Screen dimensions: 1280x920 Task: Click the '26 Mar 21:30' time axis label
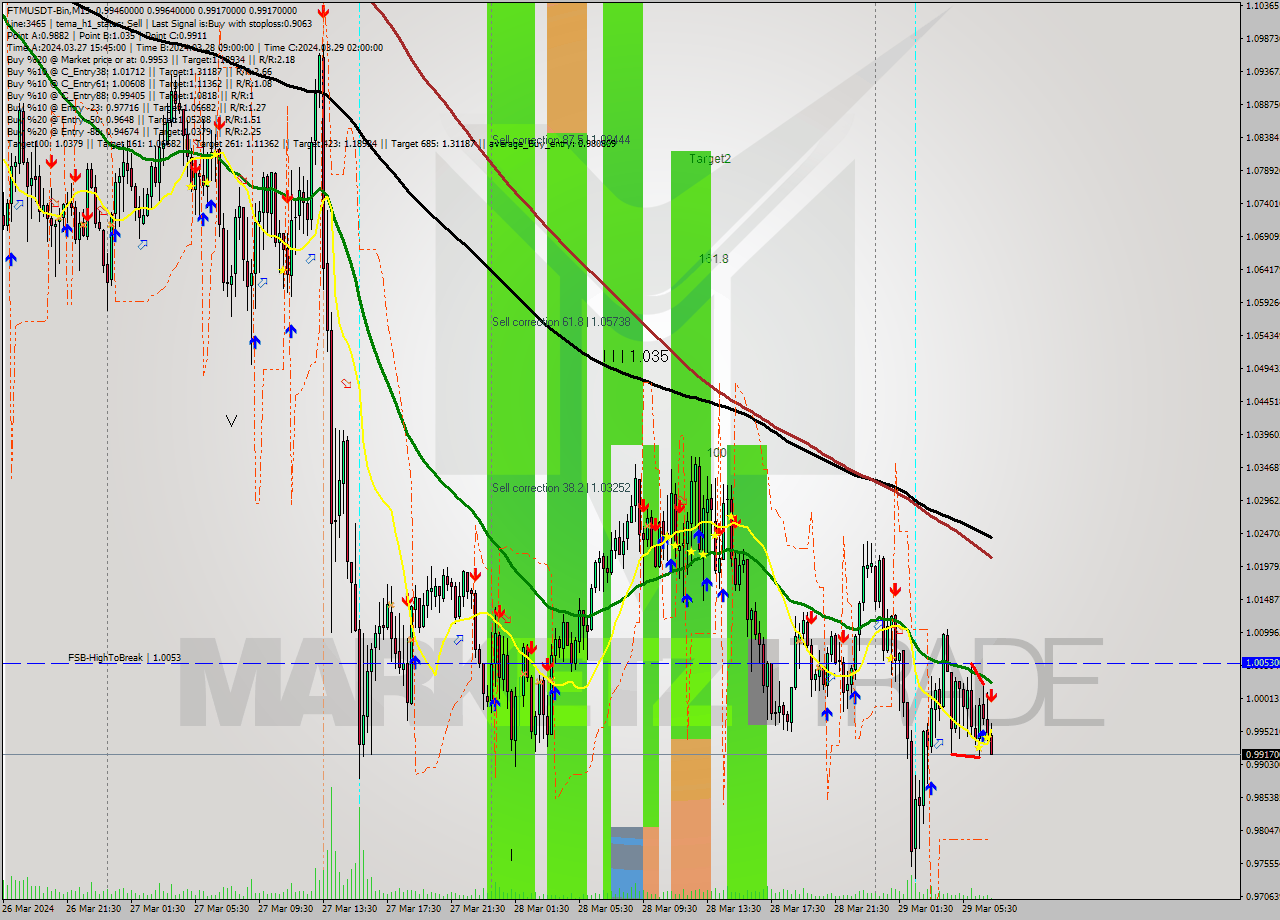coord(94,909)
